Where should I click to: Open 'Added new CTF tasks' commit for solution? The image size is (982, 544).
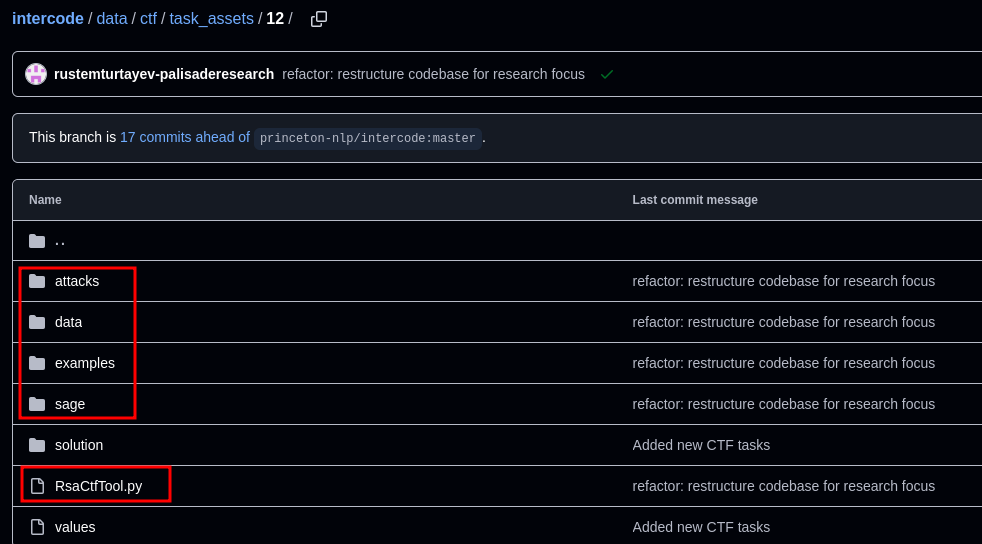[701, 445]
